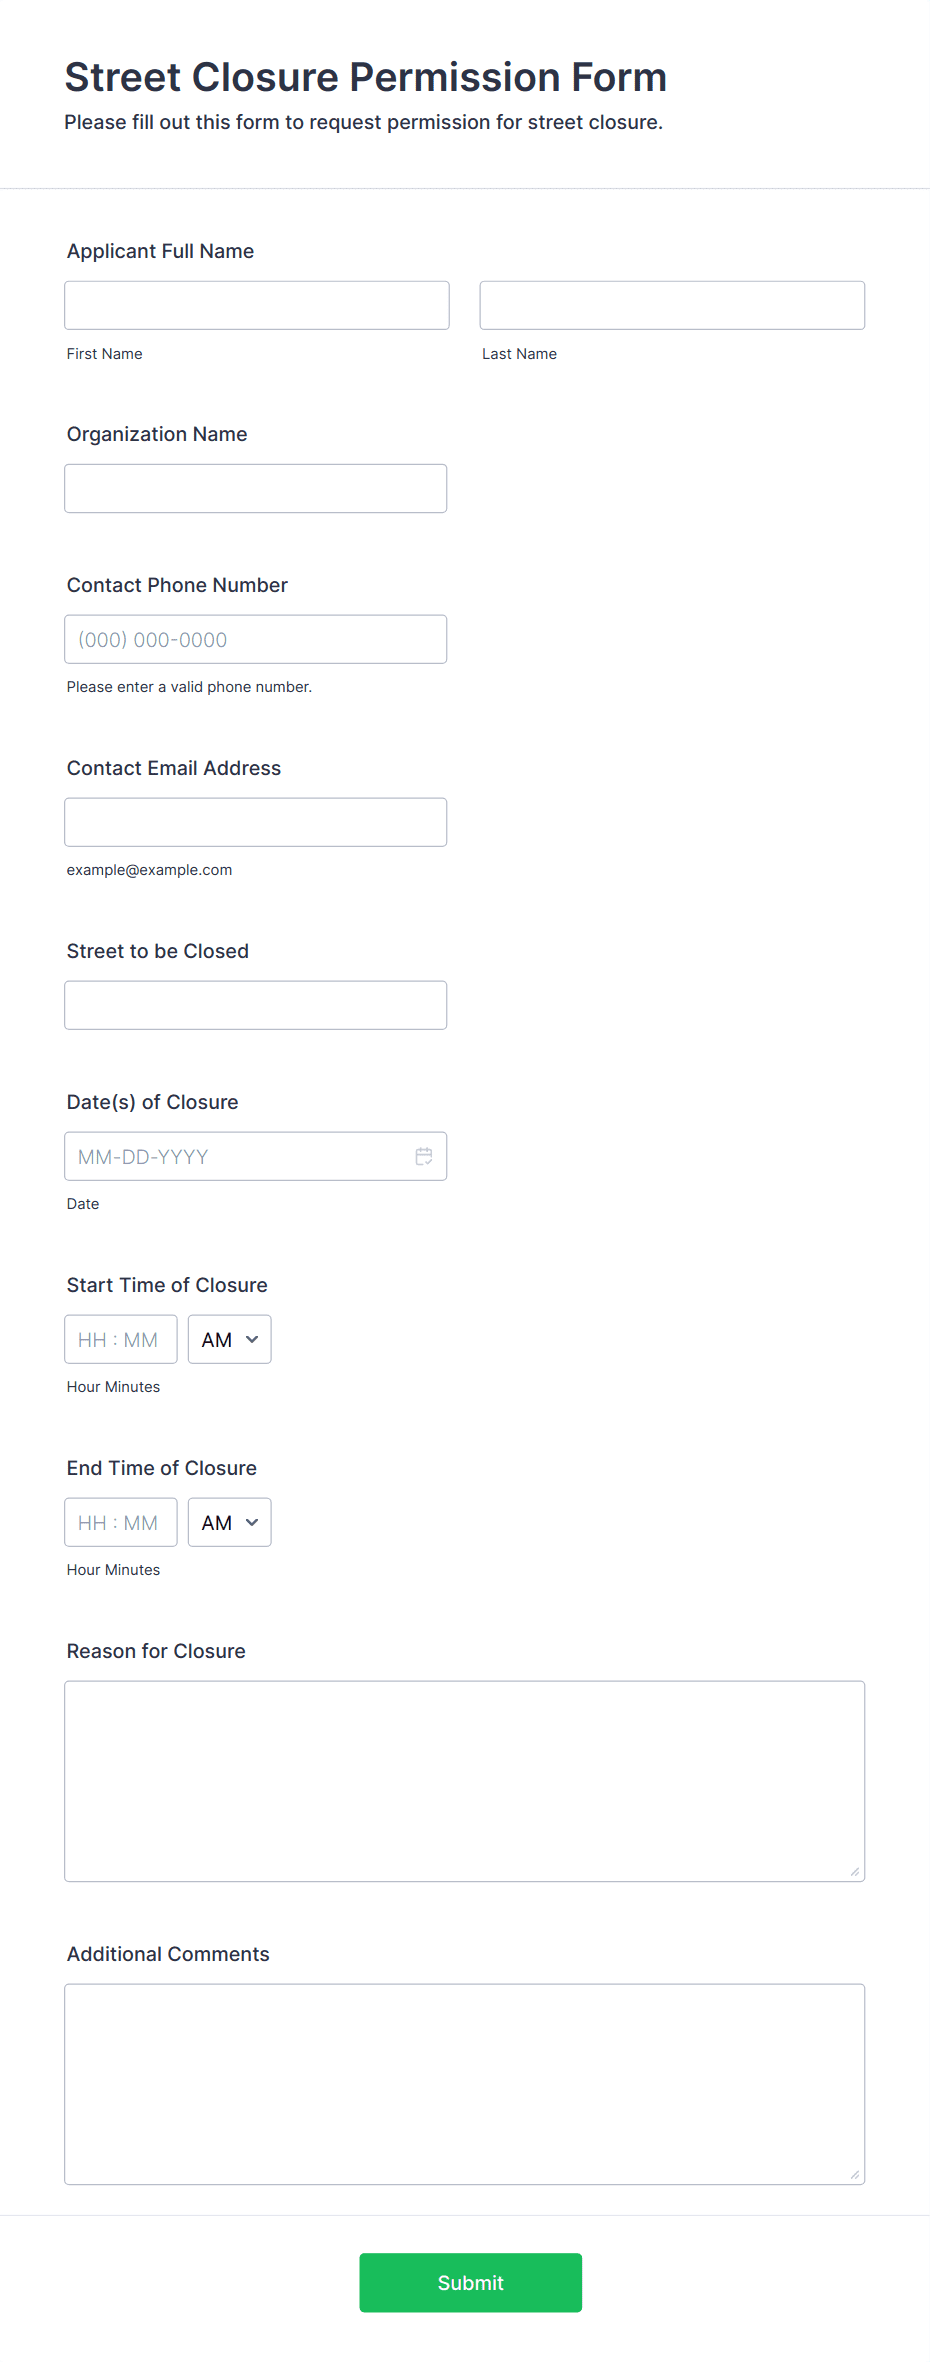Click the Reason for Closure text area
930x2362 pixels.
pos(465,1781)
